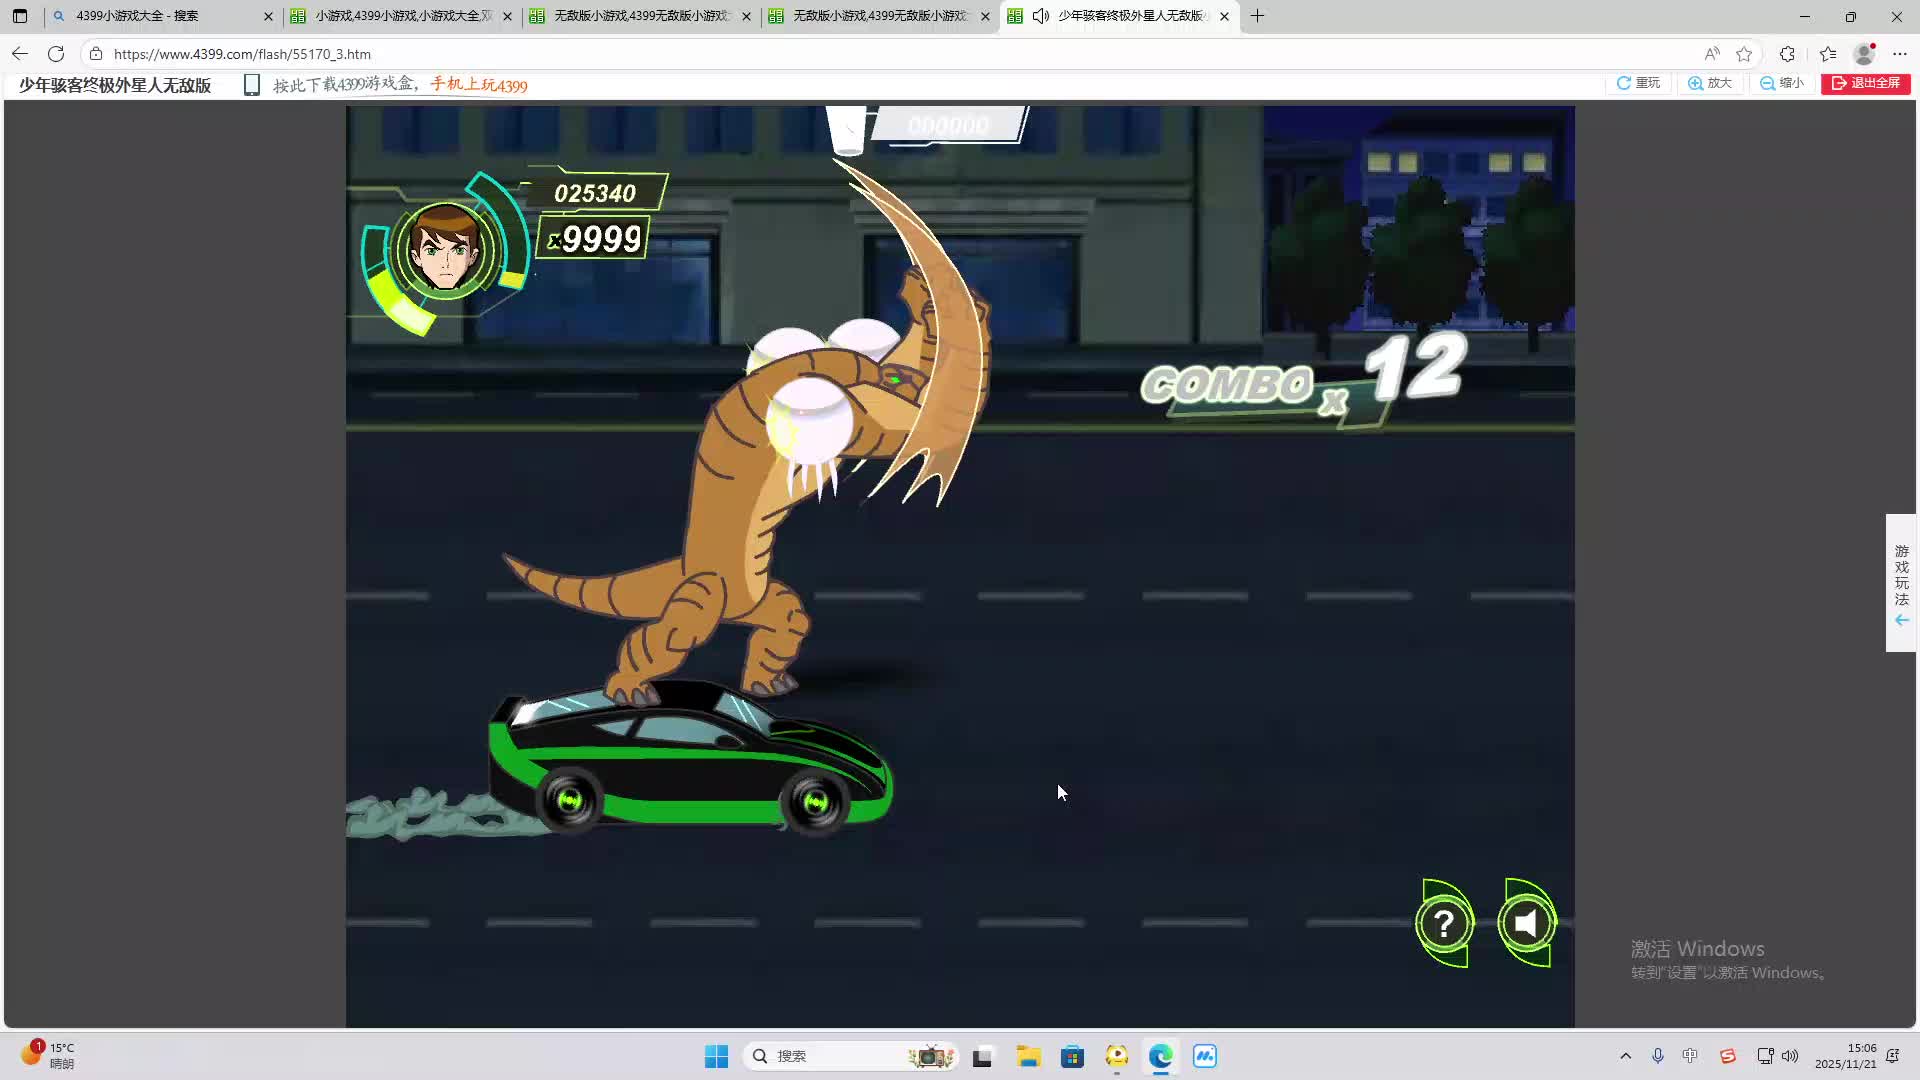The height and width of the screenshot is (1080, 1920).
Task: Switch to second 无敌版小游戏 tab
Action: pos(878,16)
